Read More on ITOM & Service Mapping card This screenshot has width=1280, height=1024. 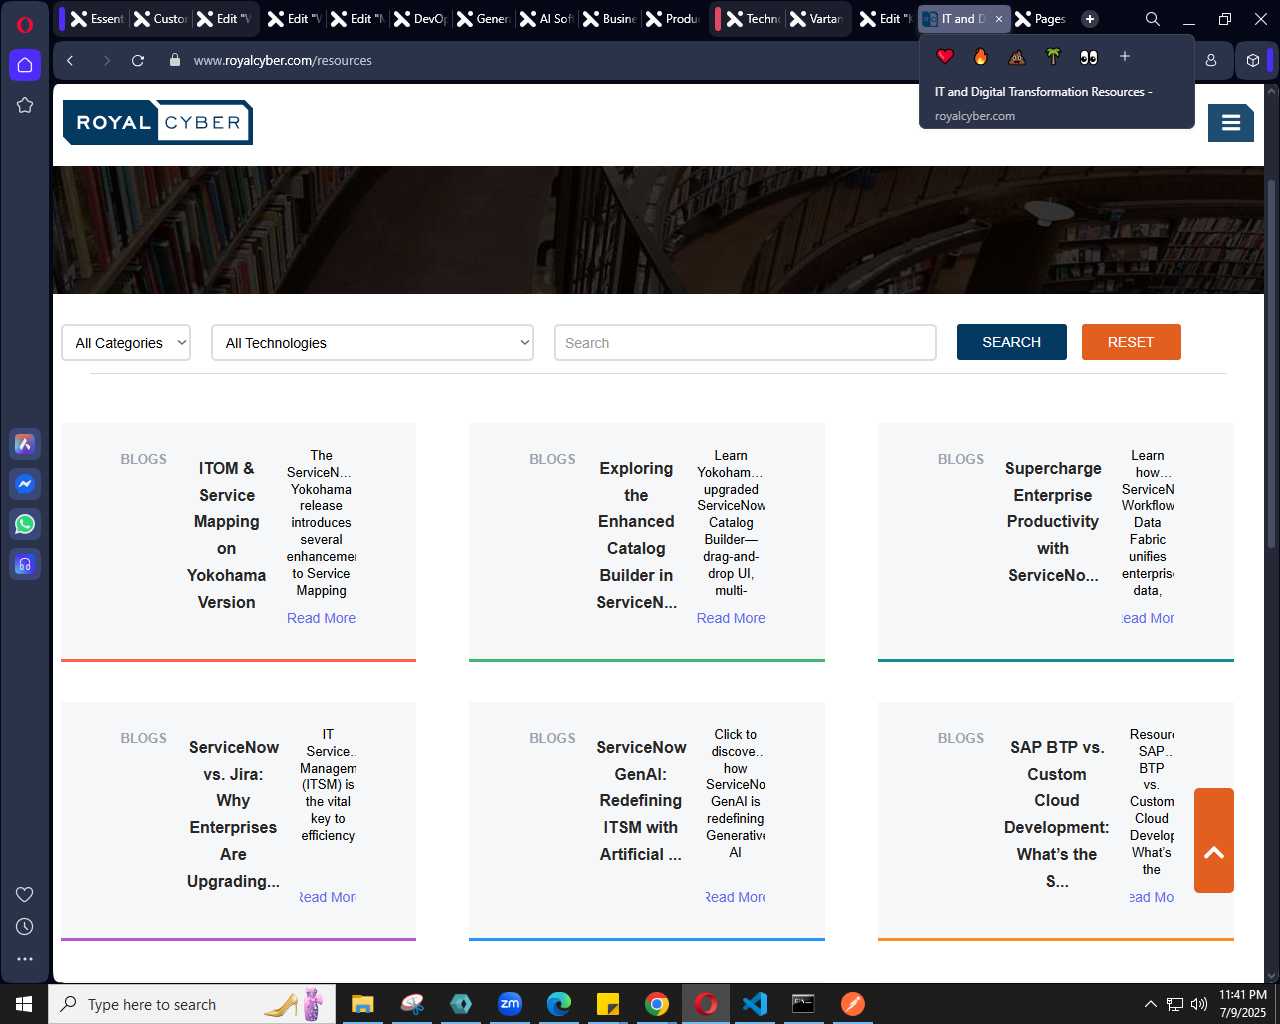(x=321, y=618)
